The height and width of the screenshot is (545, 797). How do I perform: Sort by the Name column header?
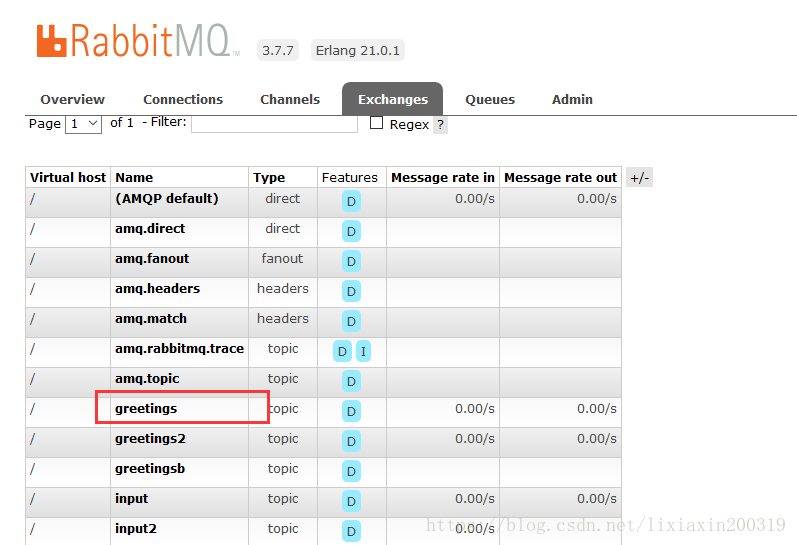(134, 177)
